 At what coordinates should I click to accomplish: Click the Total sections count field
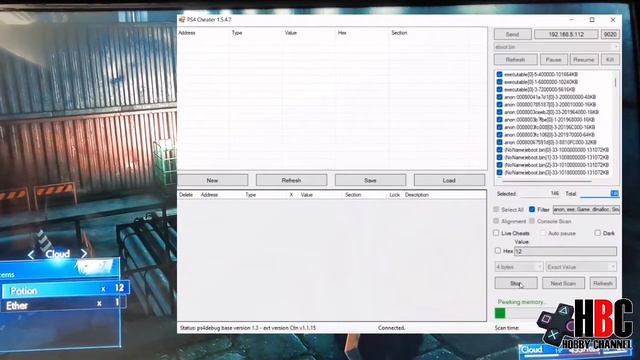tap(599, 193)
